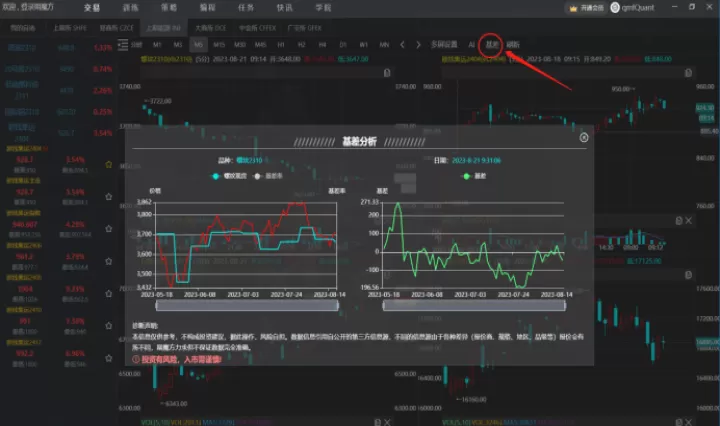The height and width of the screenshot is (426, 720).
Task: Select watchlist row showing 2.26%
Action: 57,90
